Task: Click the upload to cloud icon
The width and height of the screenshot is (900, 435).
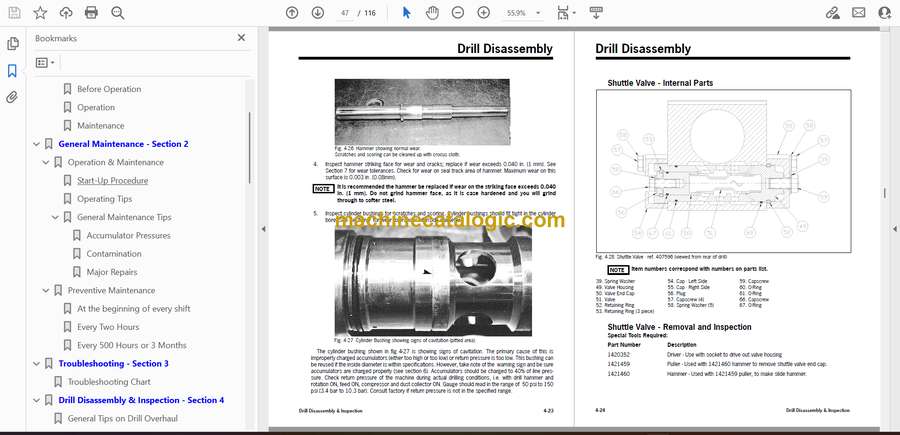Action: pos(66,13)
